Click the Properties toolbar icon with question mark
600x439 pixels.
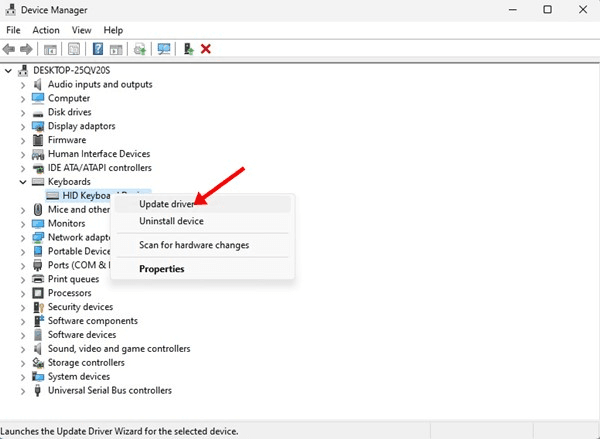tap(98, 49)
